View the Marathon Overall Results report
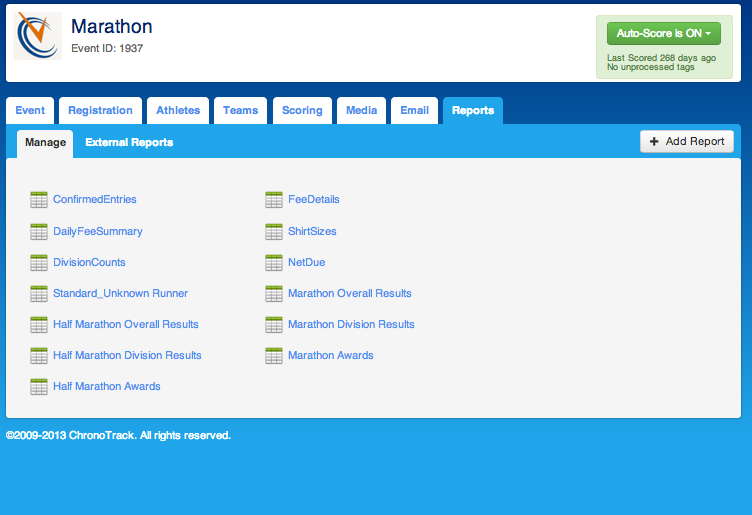This screenshot has width=752, height=515. pos(350,293)
